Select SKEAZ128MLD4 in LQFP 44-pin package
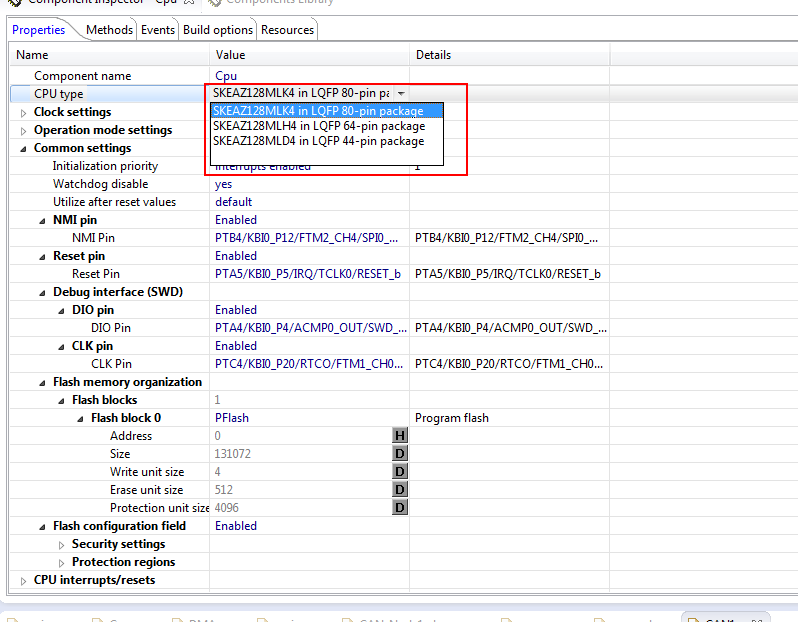Screen dimensions: 798x622 (327, 141)
